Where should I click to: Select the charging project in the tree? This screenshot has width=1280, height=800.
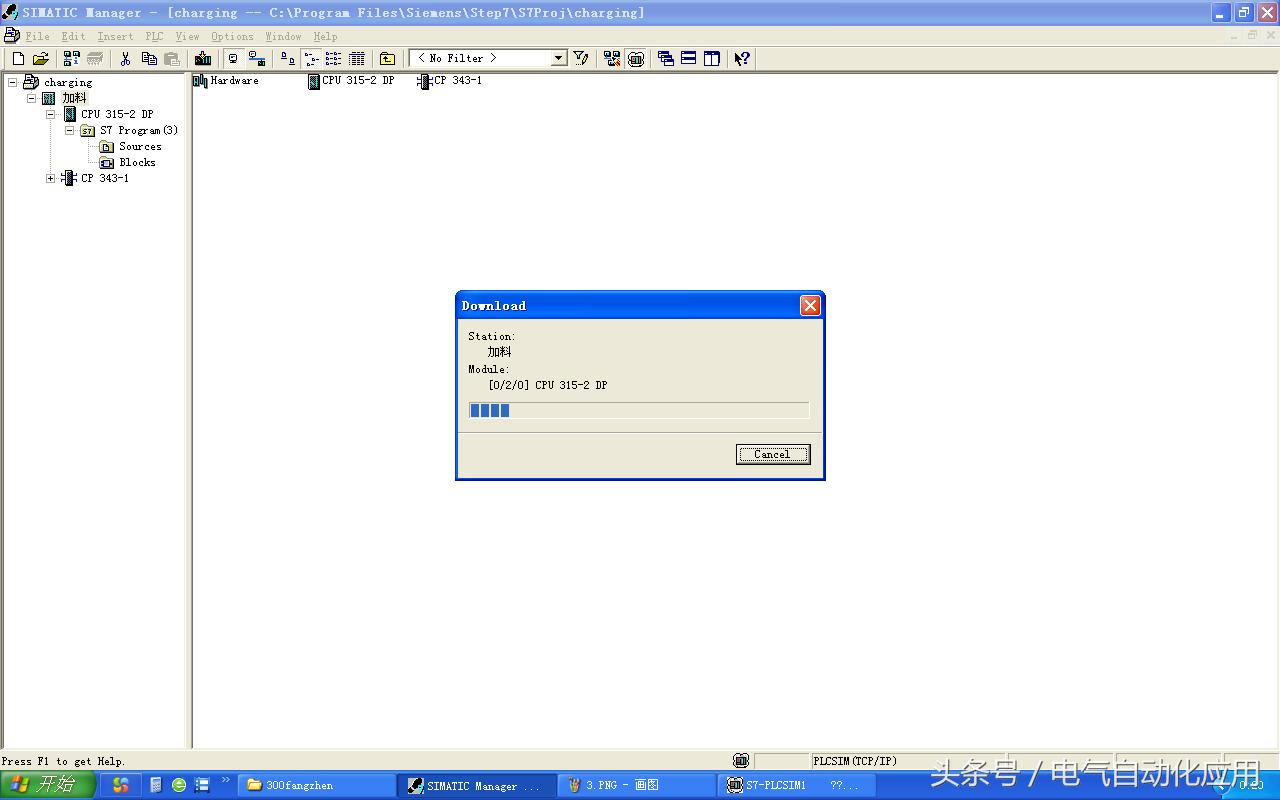(x=68, y=82)
